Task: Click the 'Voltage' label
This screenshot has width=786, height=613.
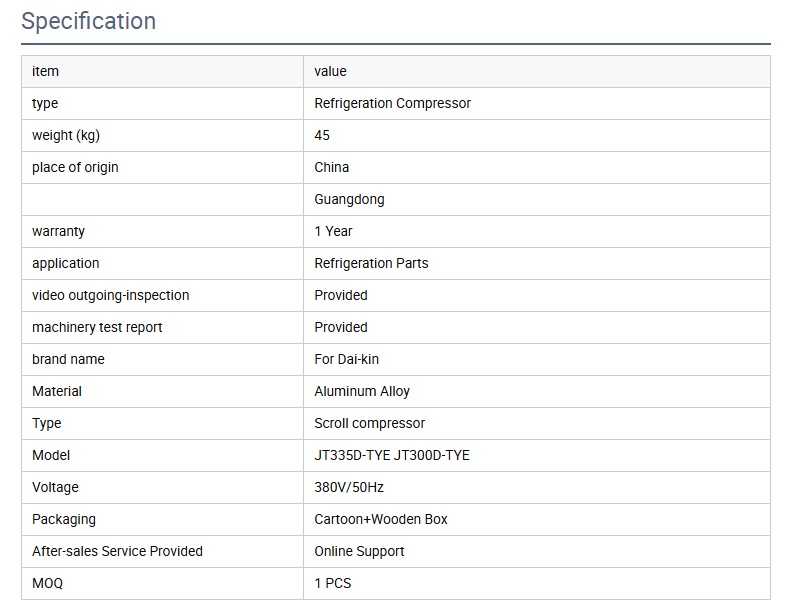Action: pos(55,488)
